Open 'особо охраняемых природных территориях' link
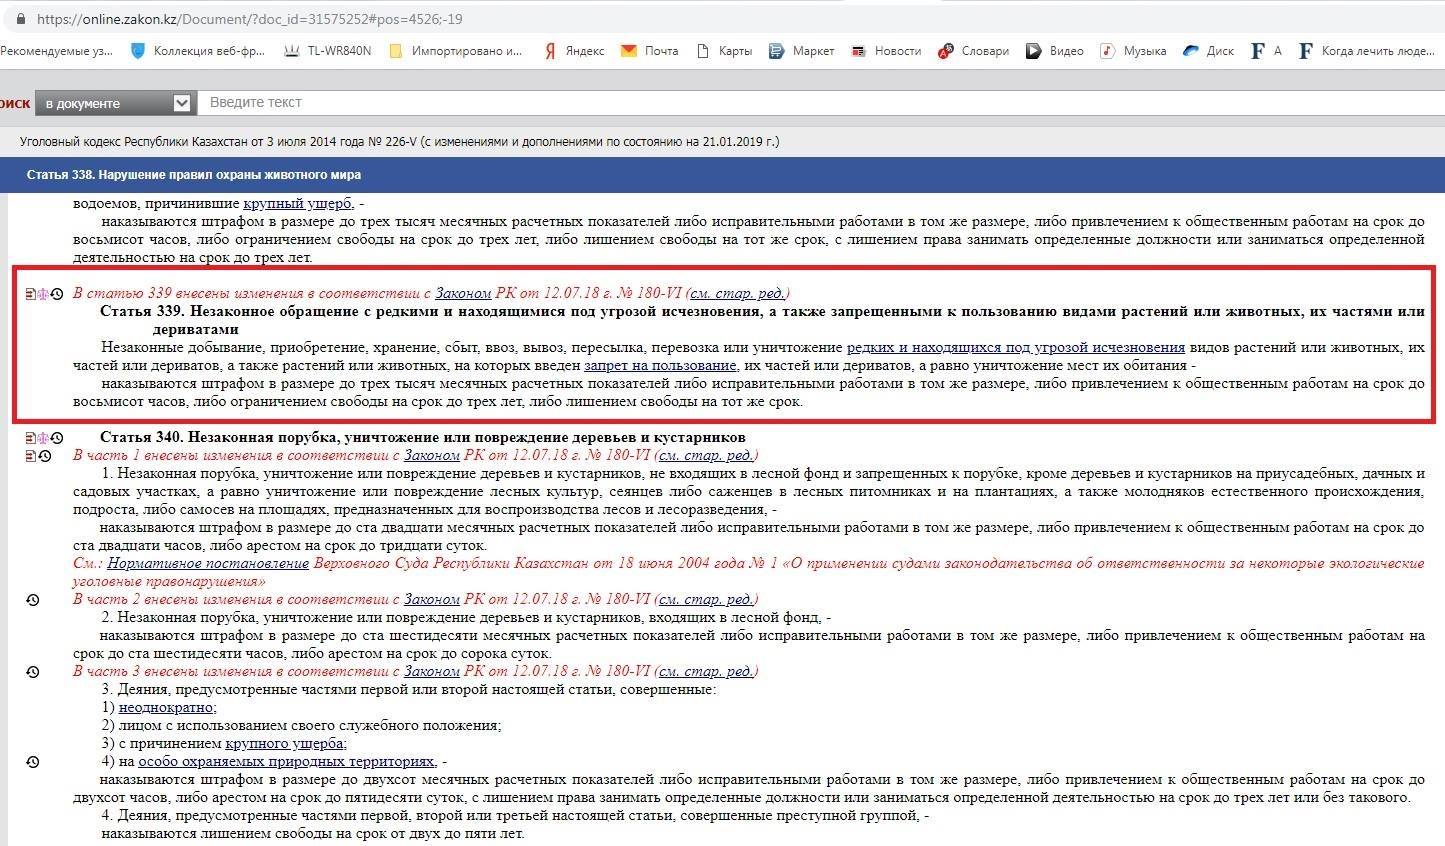1445x846 pixels. [286, 762]
